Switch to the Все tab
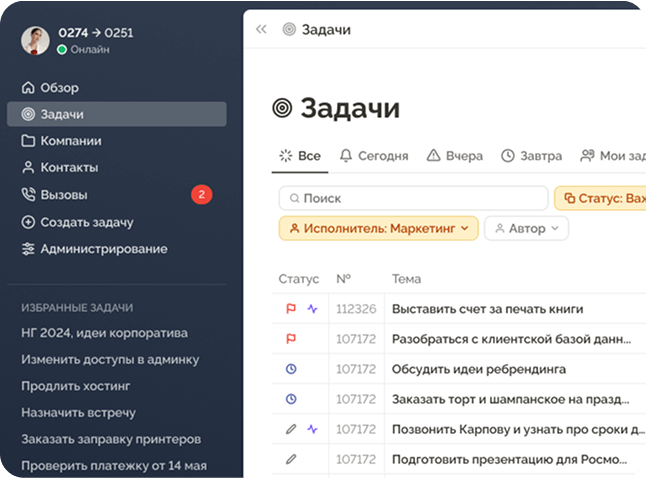Viewport: 646px width, 478px height. click(300, 156)
